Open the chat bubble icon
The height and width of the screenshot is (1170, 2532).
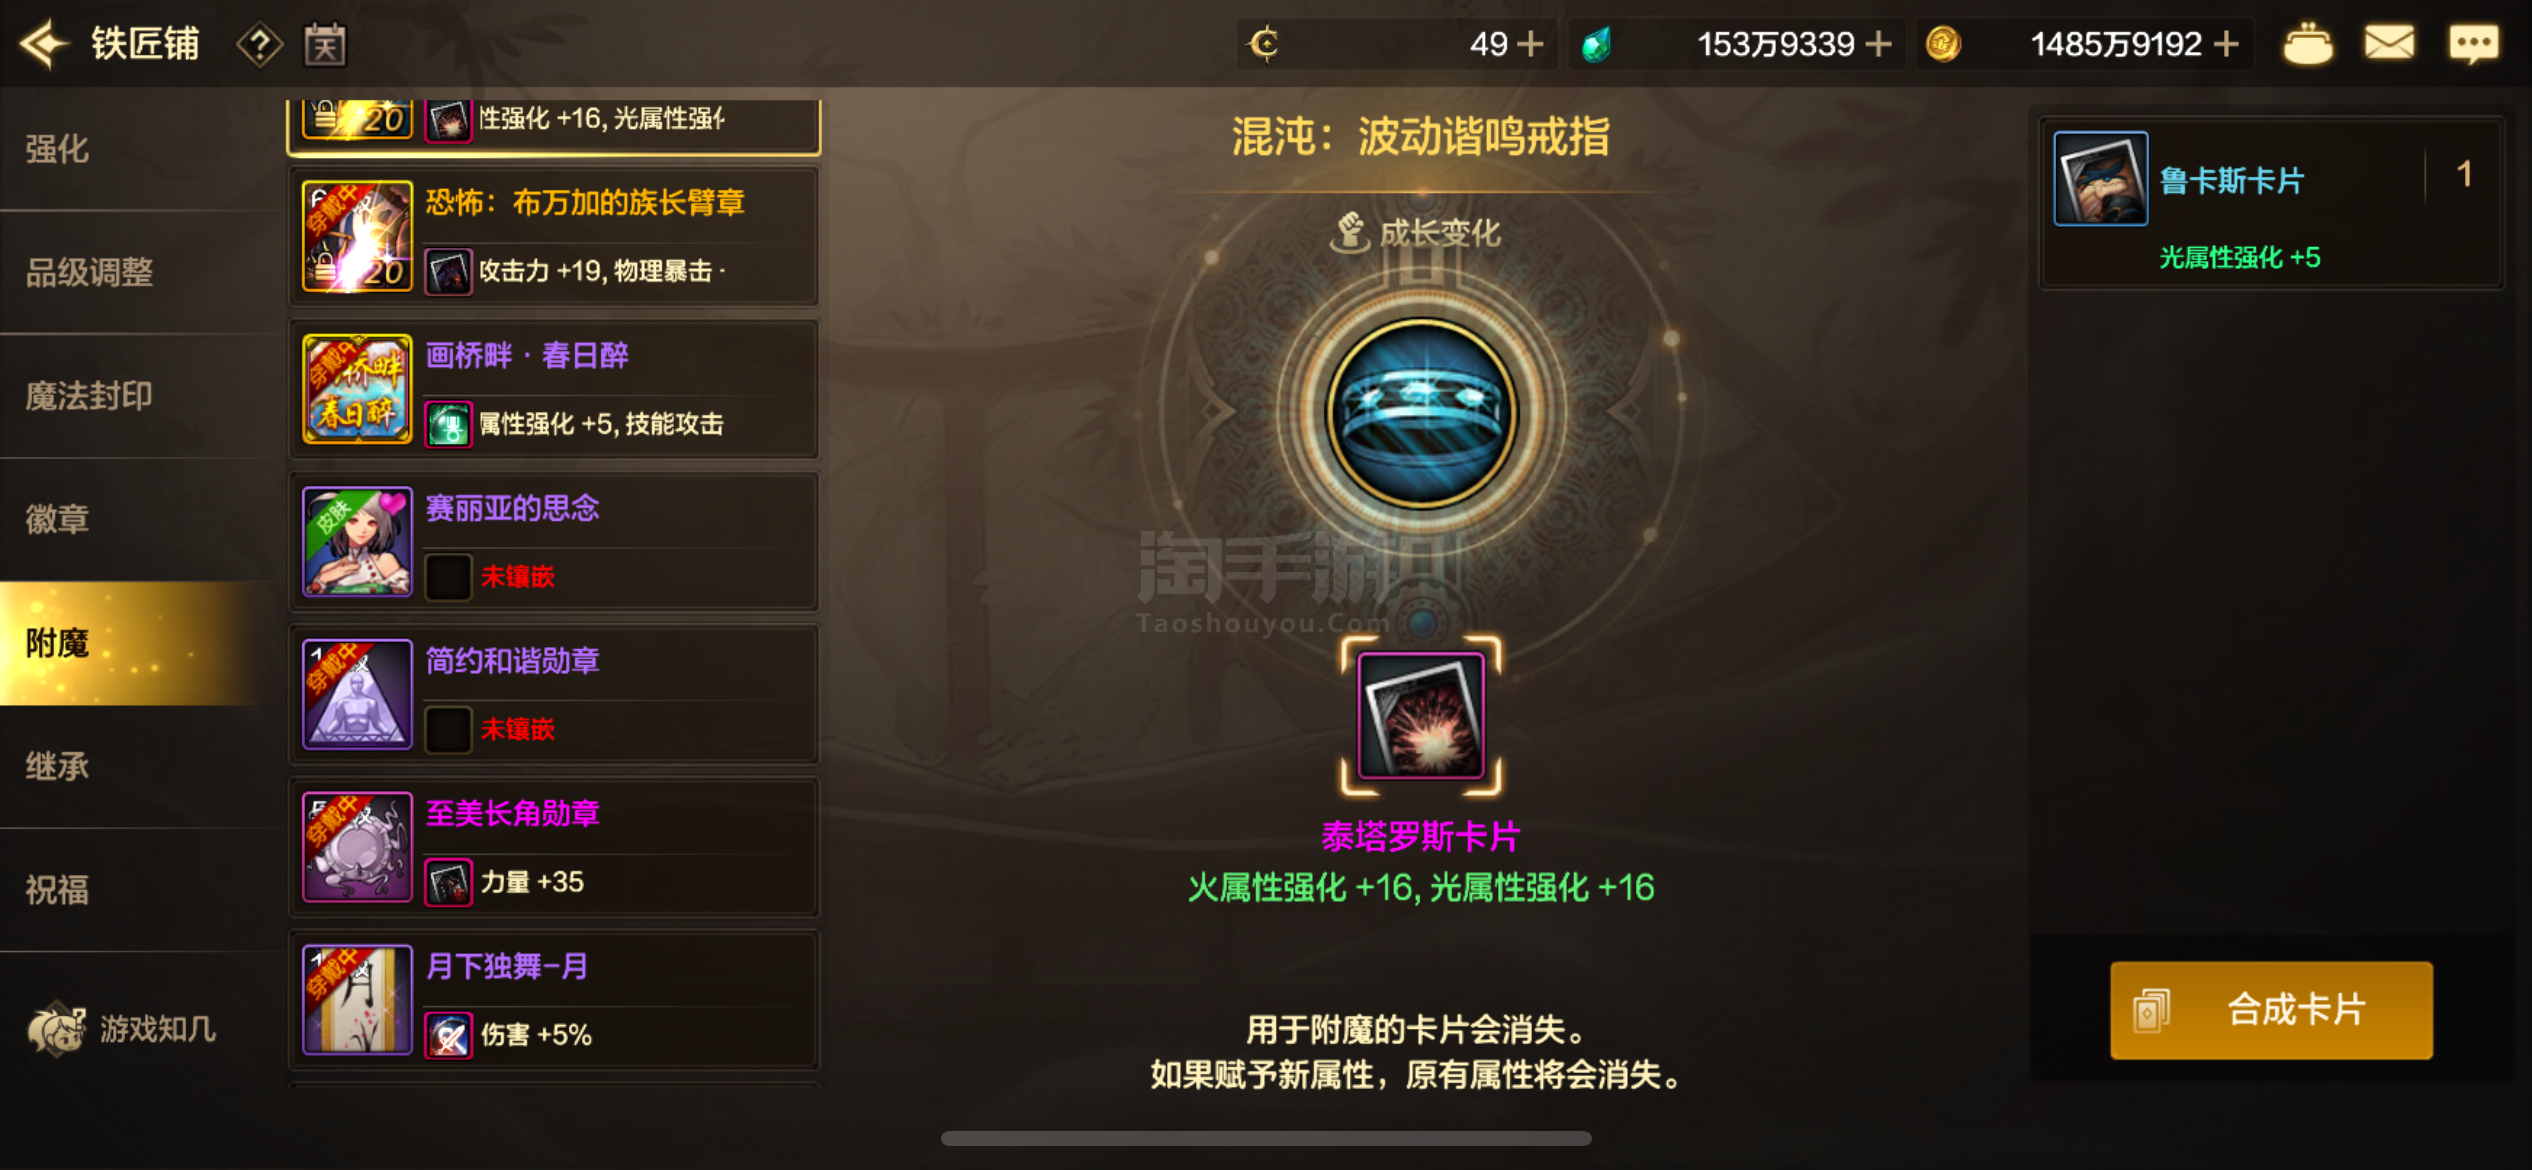[2473, 44]
